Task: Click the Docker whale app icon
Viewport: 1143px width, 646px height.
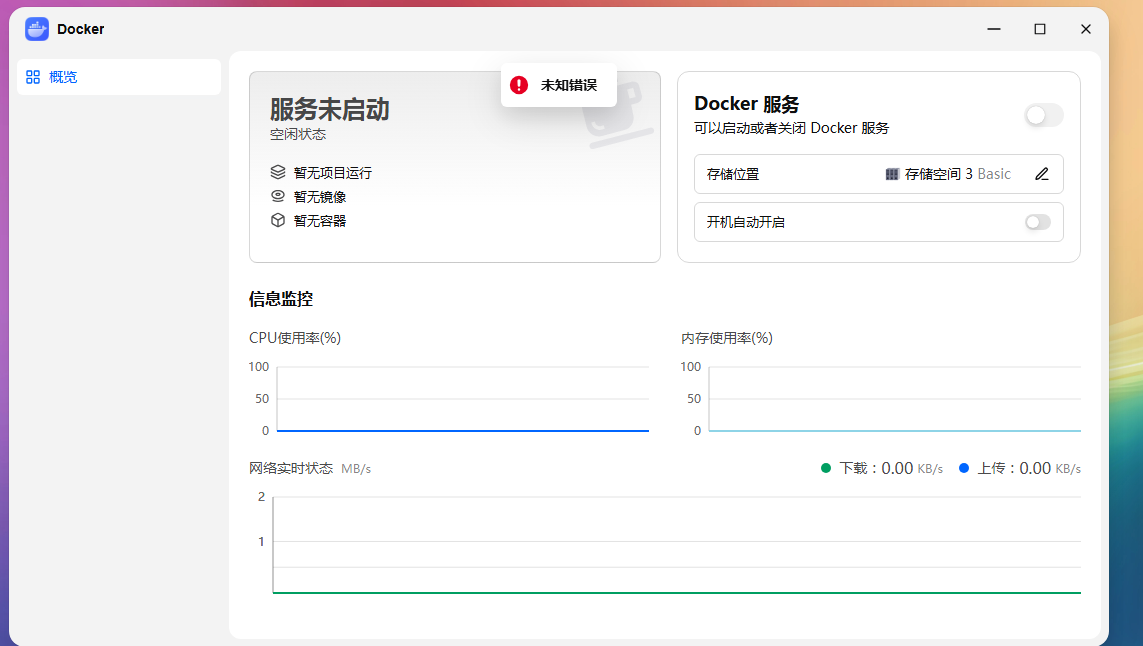Action: point(36,29)
